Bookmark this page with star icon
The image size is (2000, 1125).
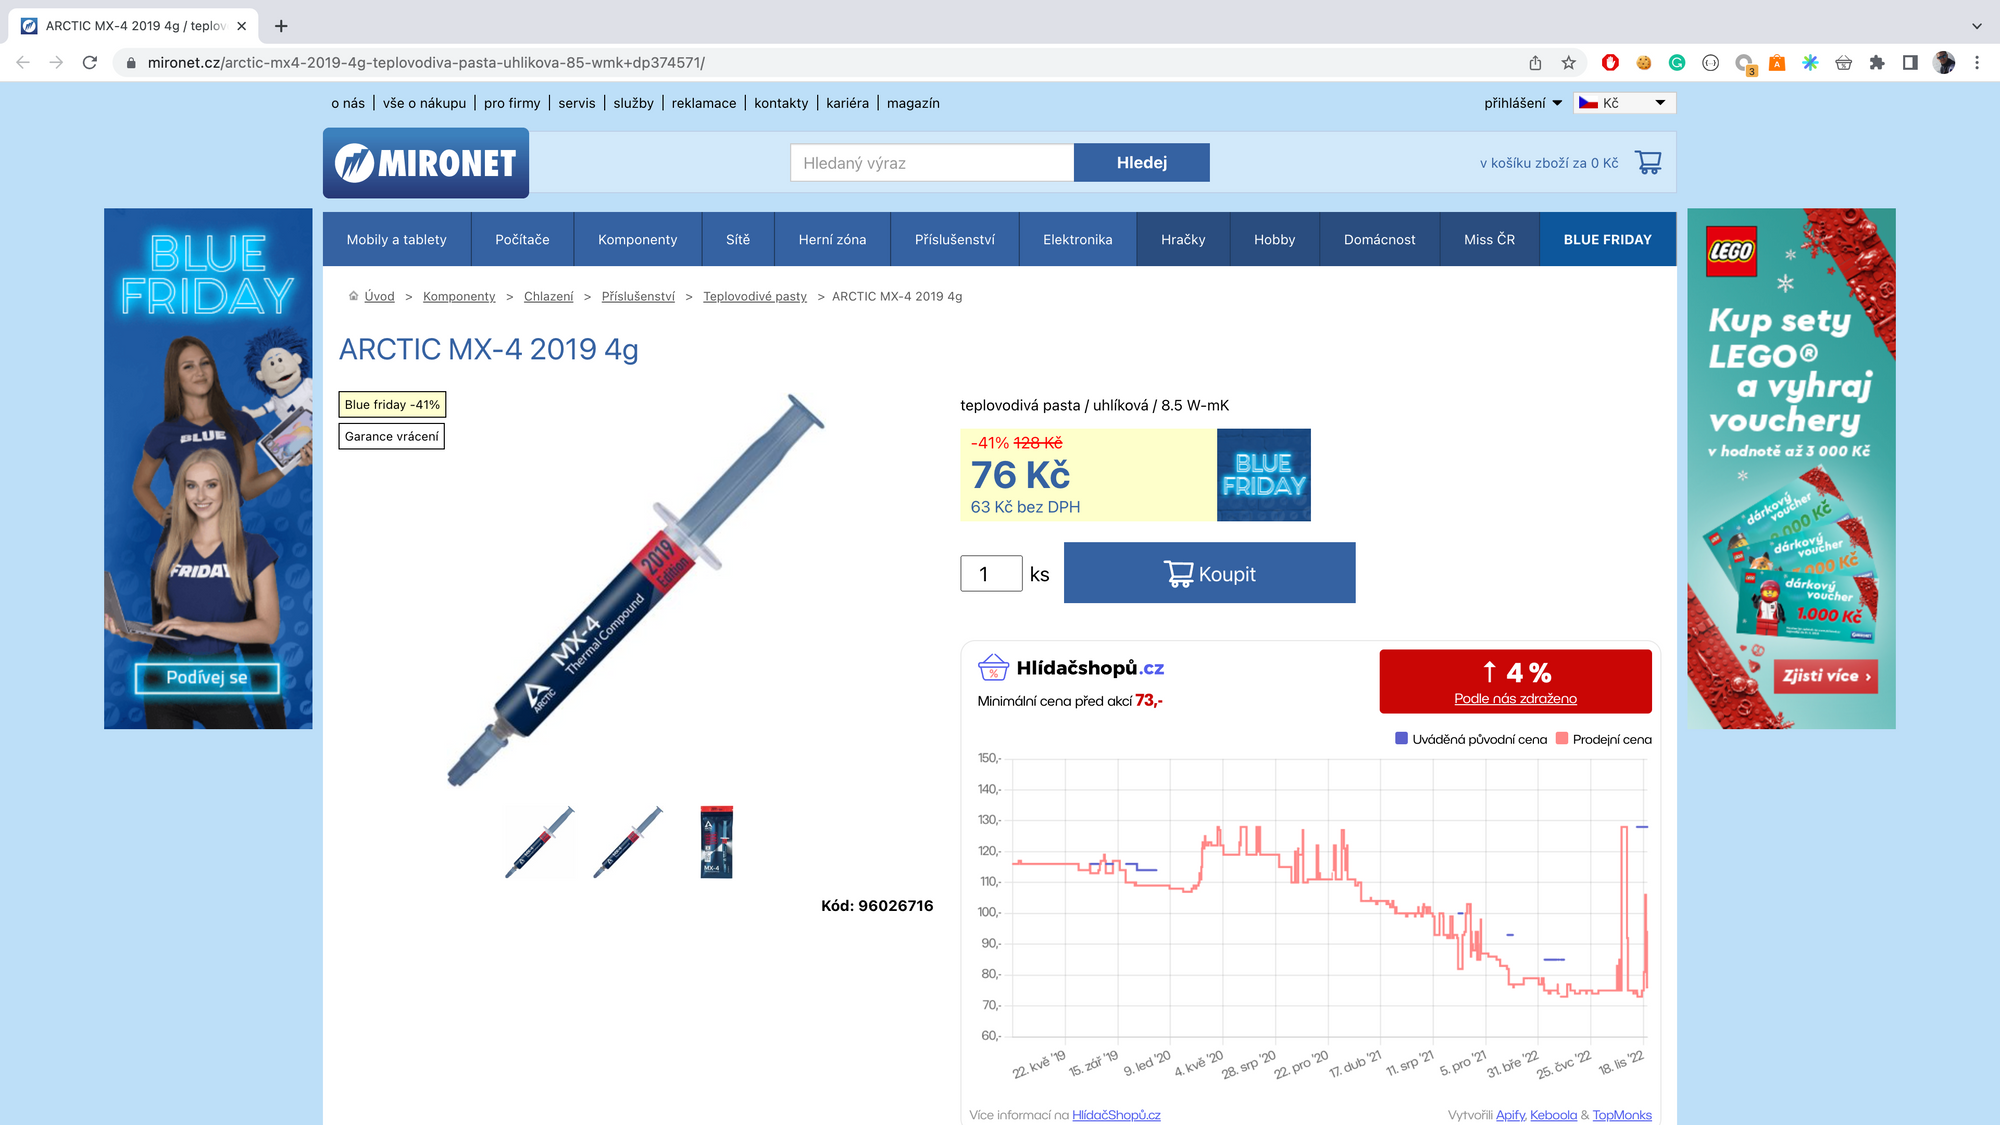pos(1568,63)
